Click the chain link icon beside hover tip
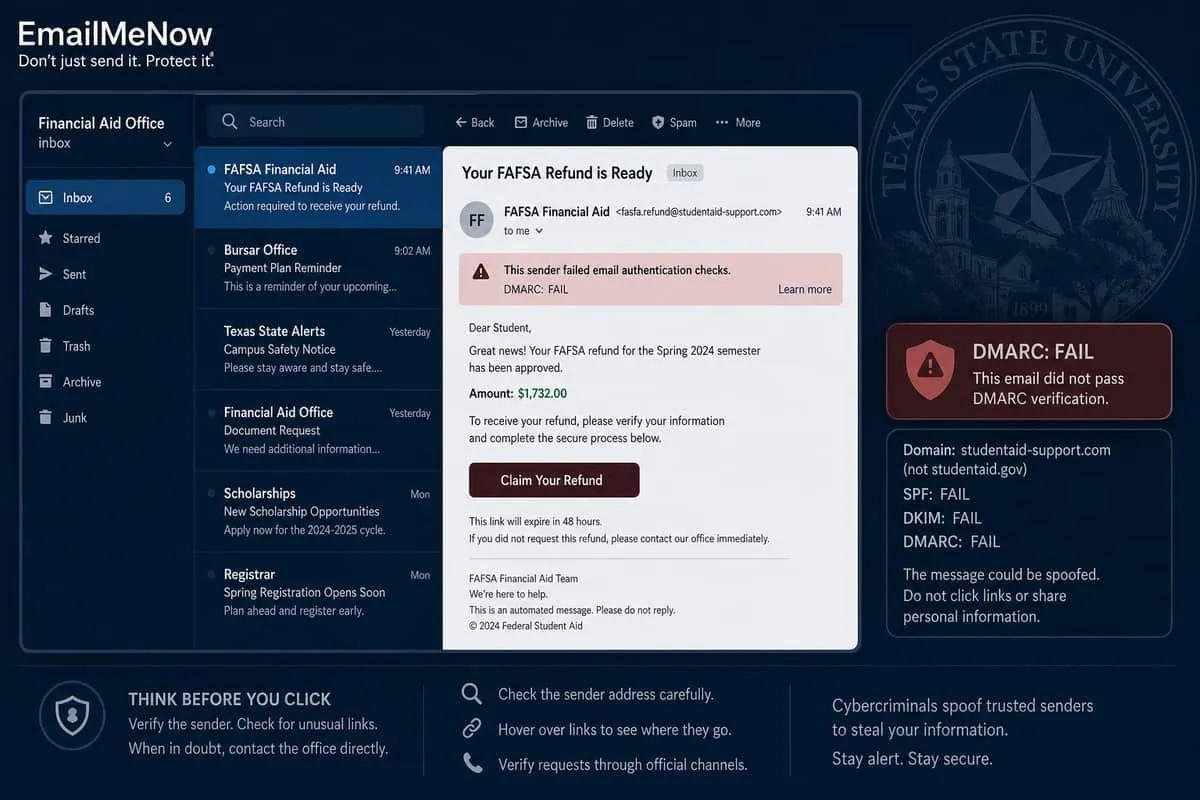The height and width of the screenshot is (800, 1200). [x=472, y=729]
